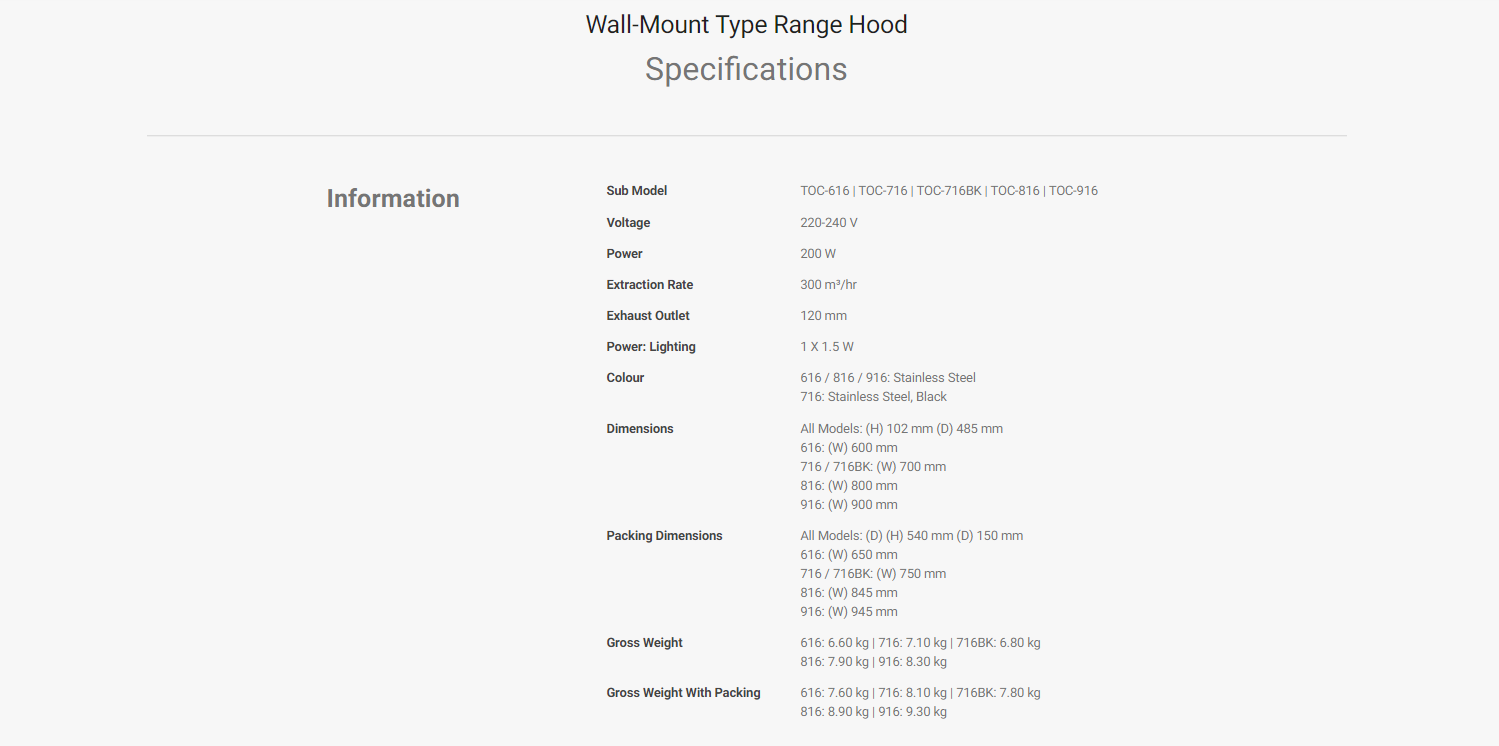Click the Wall-Mount Type Range Hood title
The height and width of the screenshot is (746, 1499).
click(746, 25)
